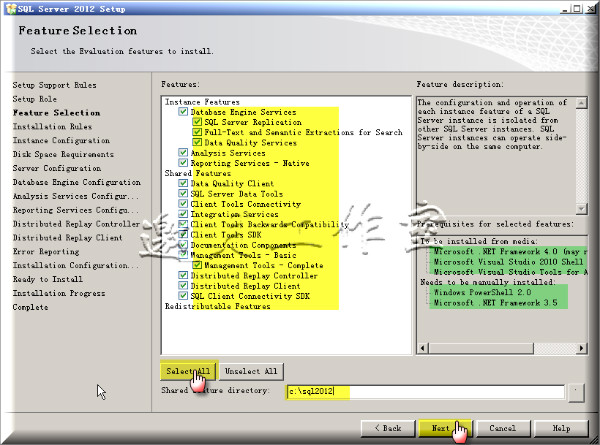Toggle Distributed Replay Client feature checkbox
600x445 pixels.
183,285
